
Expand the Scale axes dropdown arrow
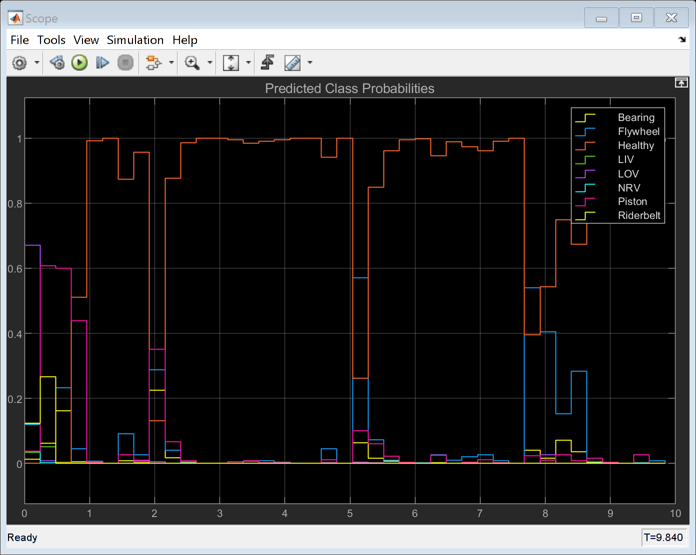[x=248, y=63]
